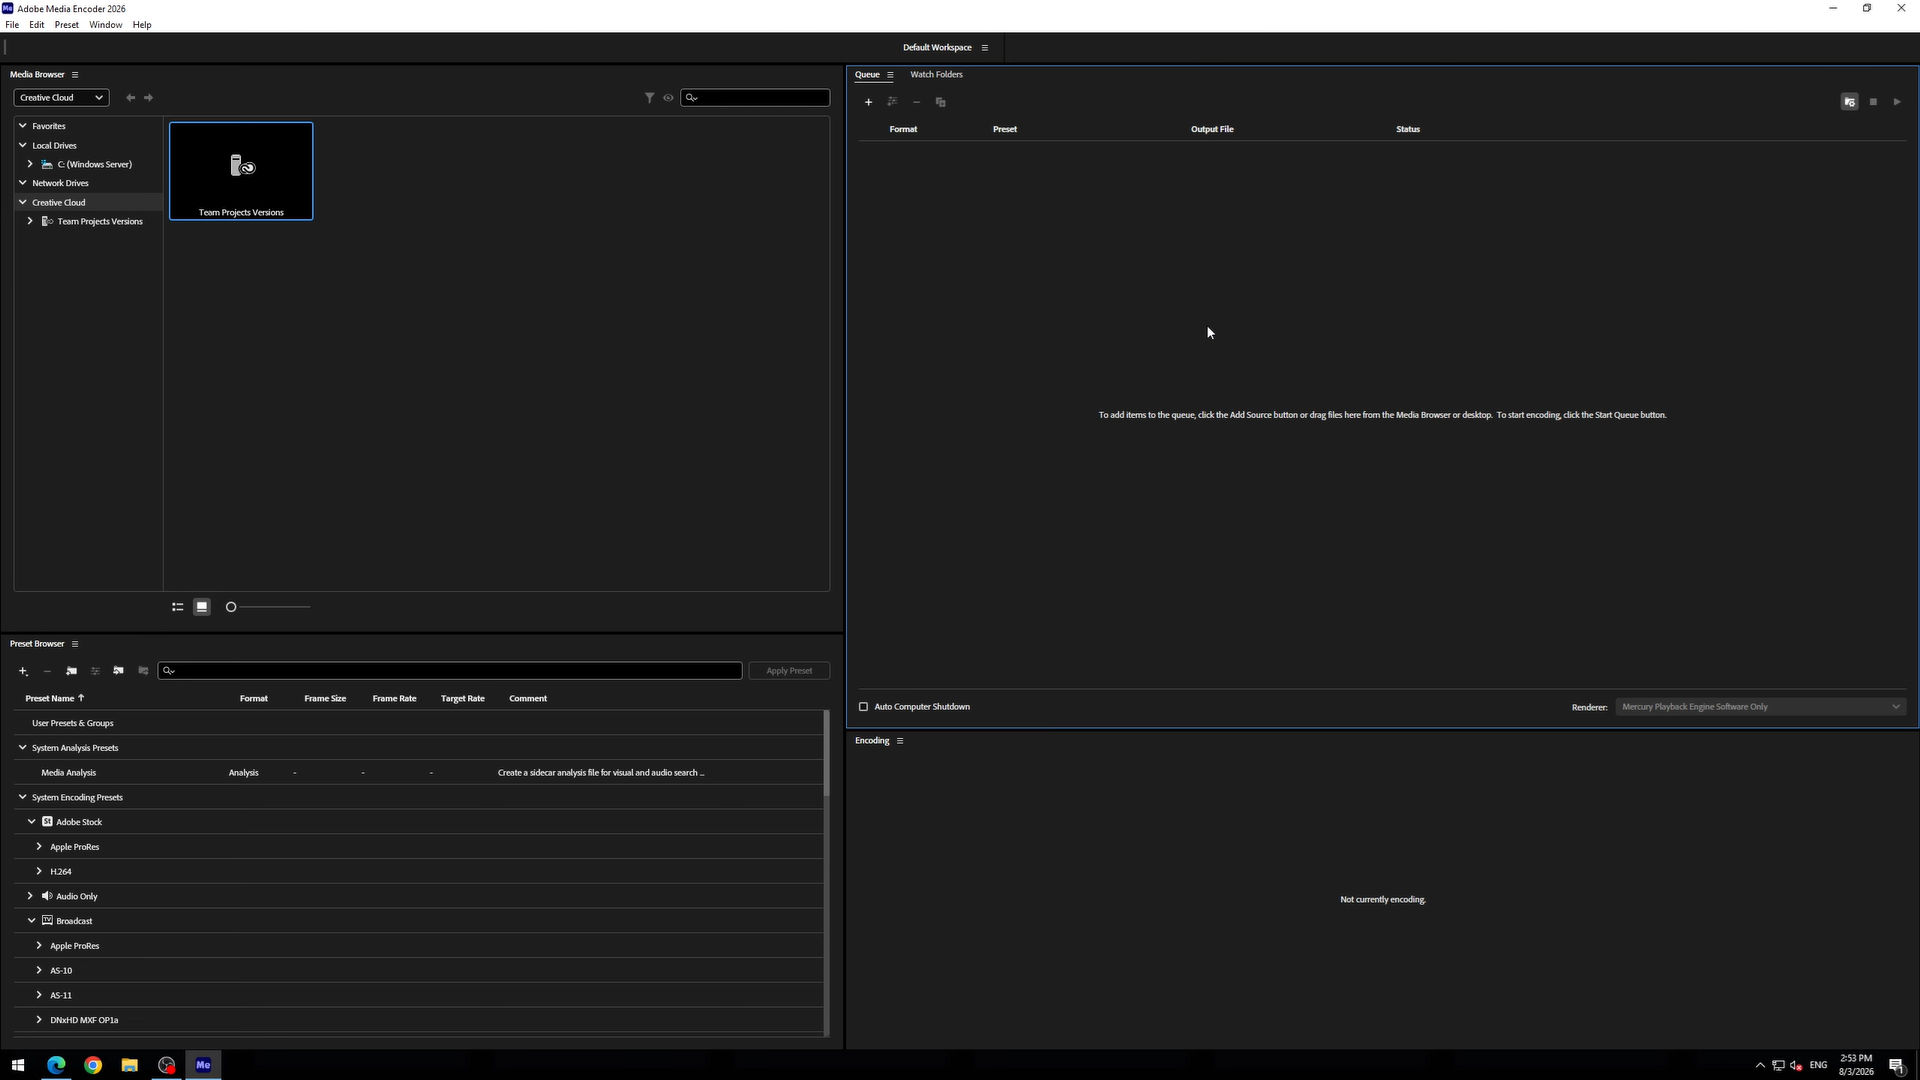Select the Media Analysis preset row
This screenshot has height=1080, width=1920.
[418, 773]
